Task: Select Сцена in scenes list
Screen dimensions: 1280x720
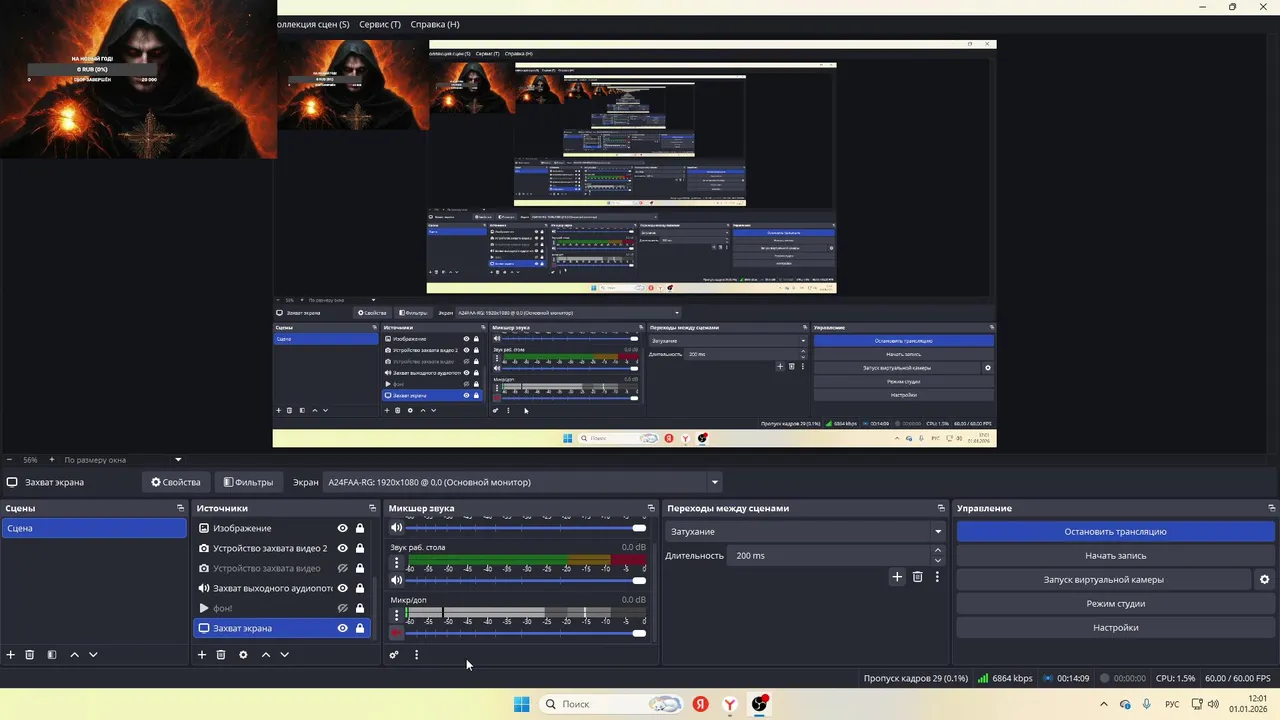Action: (94, 528)
